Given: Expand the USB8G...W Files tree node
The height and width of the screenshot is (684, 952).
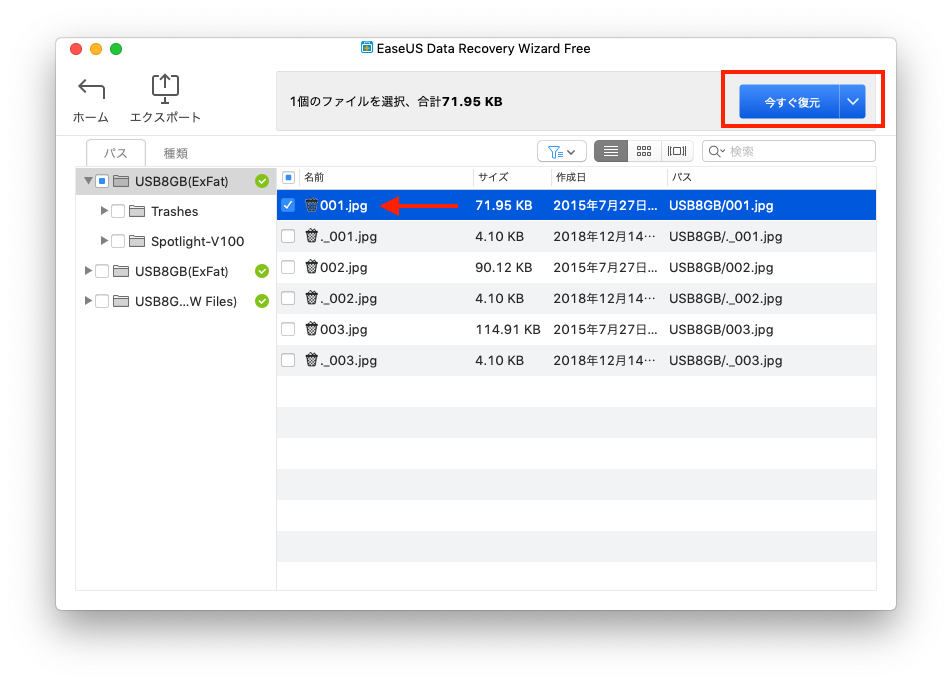Looking at the screenshot, I should (x=88, y=301).
